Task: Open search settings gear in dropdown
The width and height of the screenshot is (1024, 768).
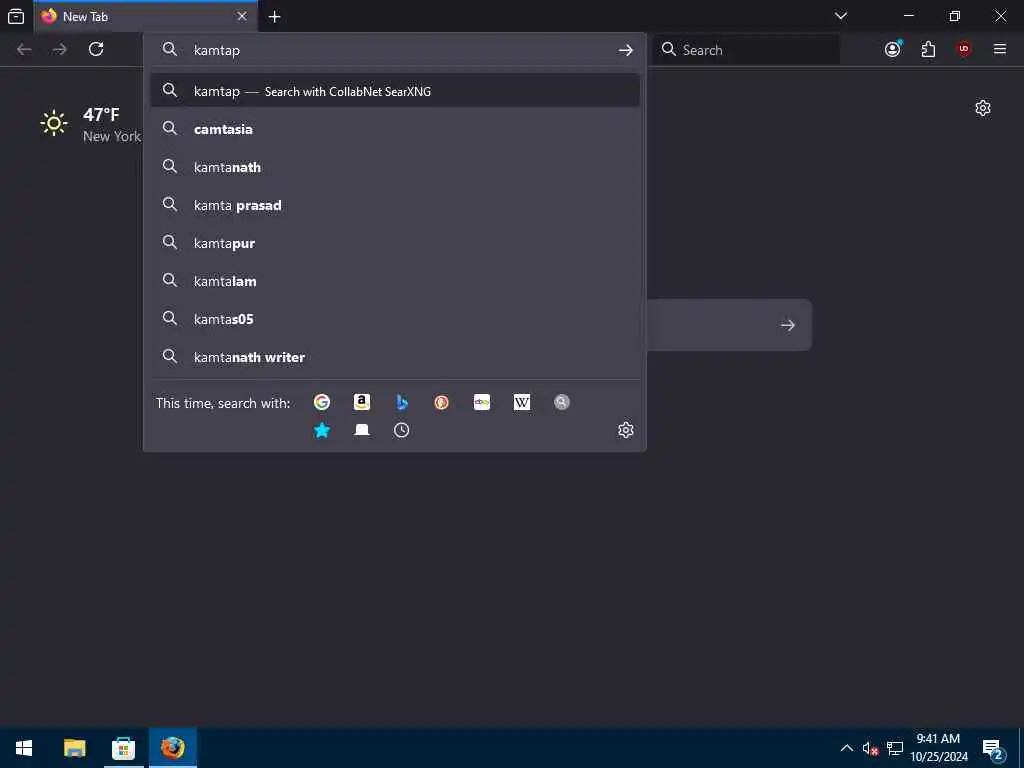Action: pos(626,430)
